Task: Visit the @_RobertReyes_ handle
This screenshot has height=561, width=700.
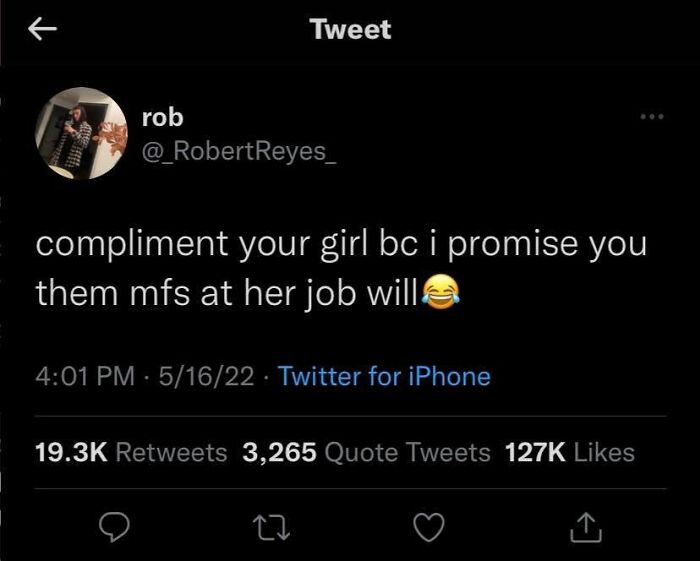Action: 239,152
